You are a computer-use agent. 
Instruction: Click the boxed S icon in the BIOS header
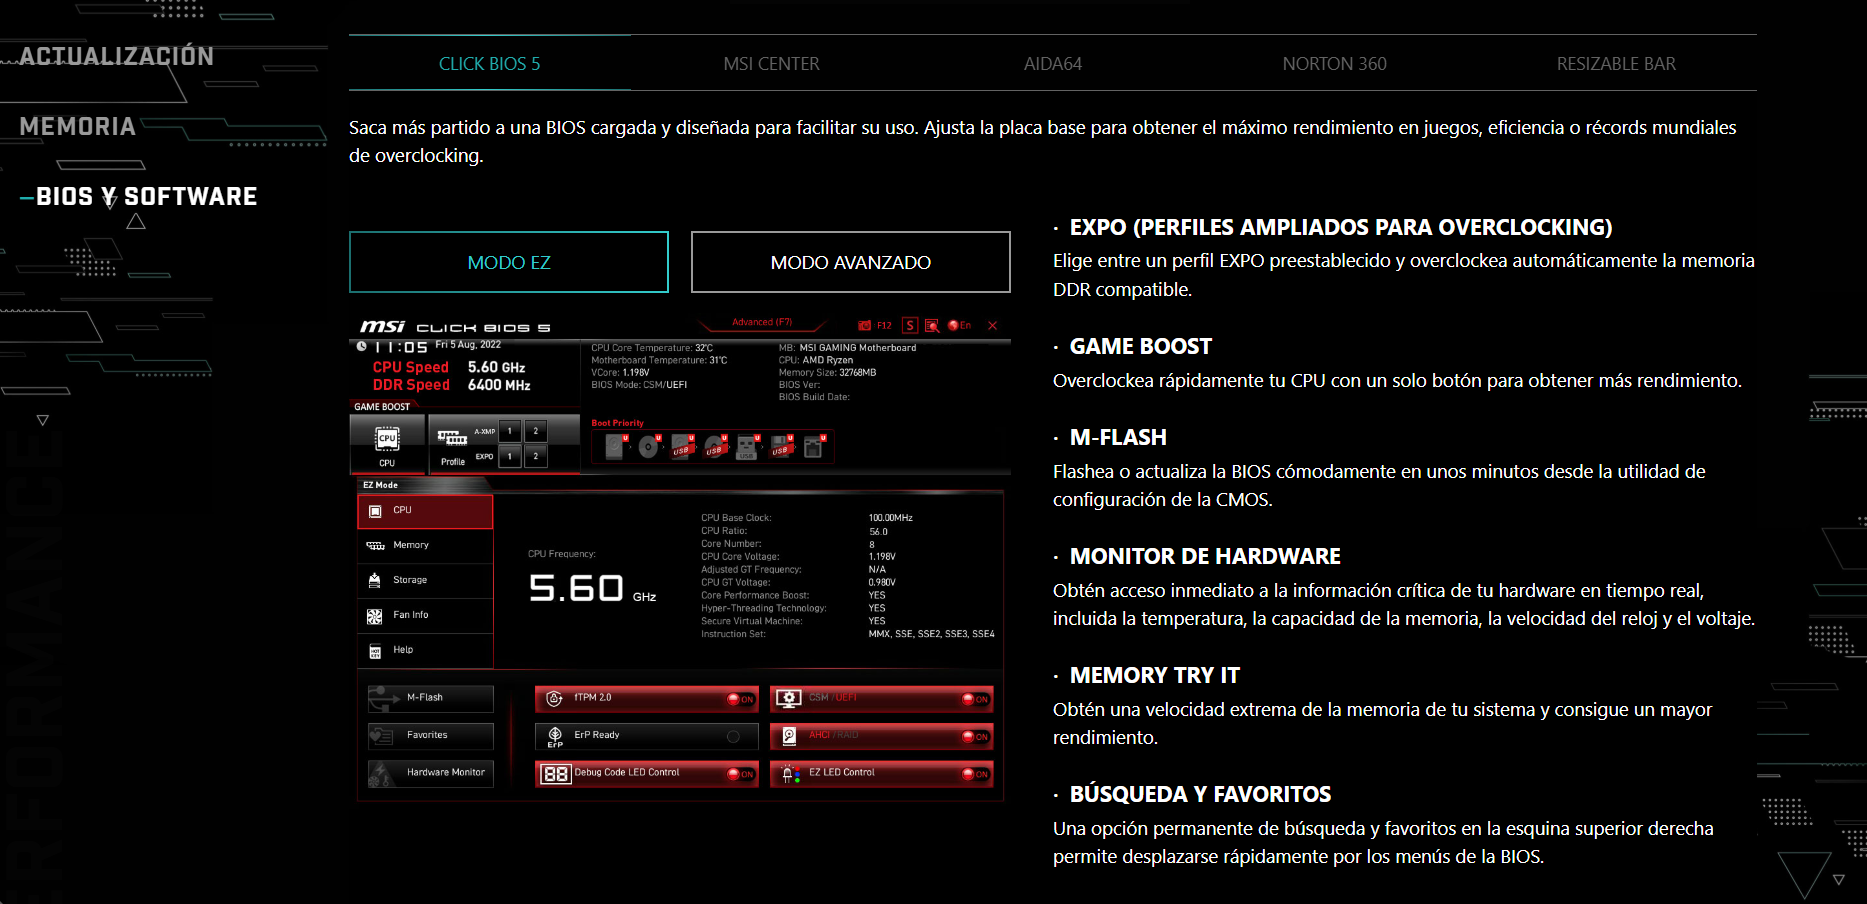(910, 325)
